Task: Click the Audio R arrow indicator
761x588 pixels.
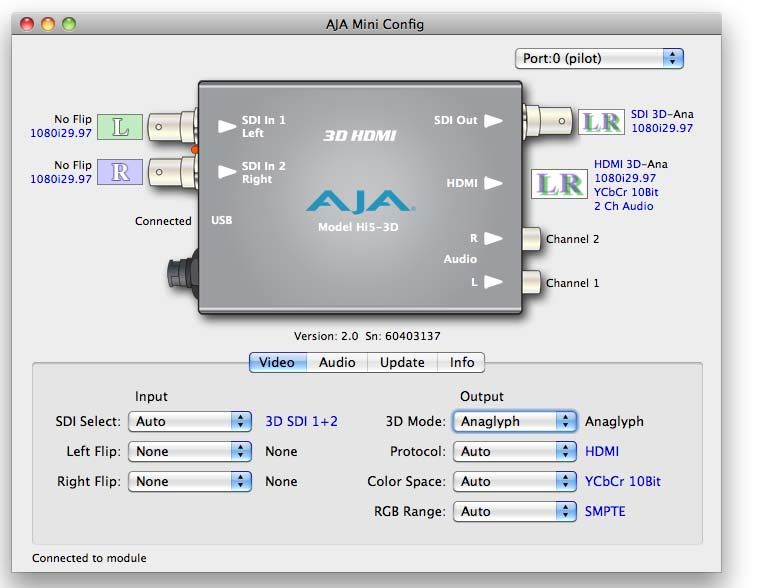Action: (493, 238)
